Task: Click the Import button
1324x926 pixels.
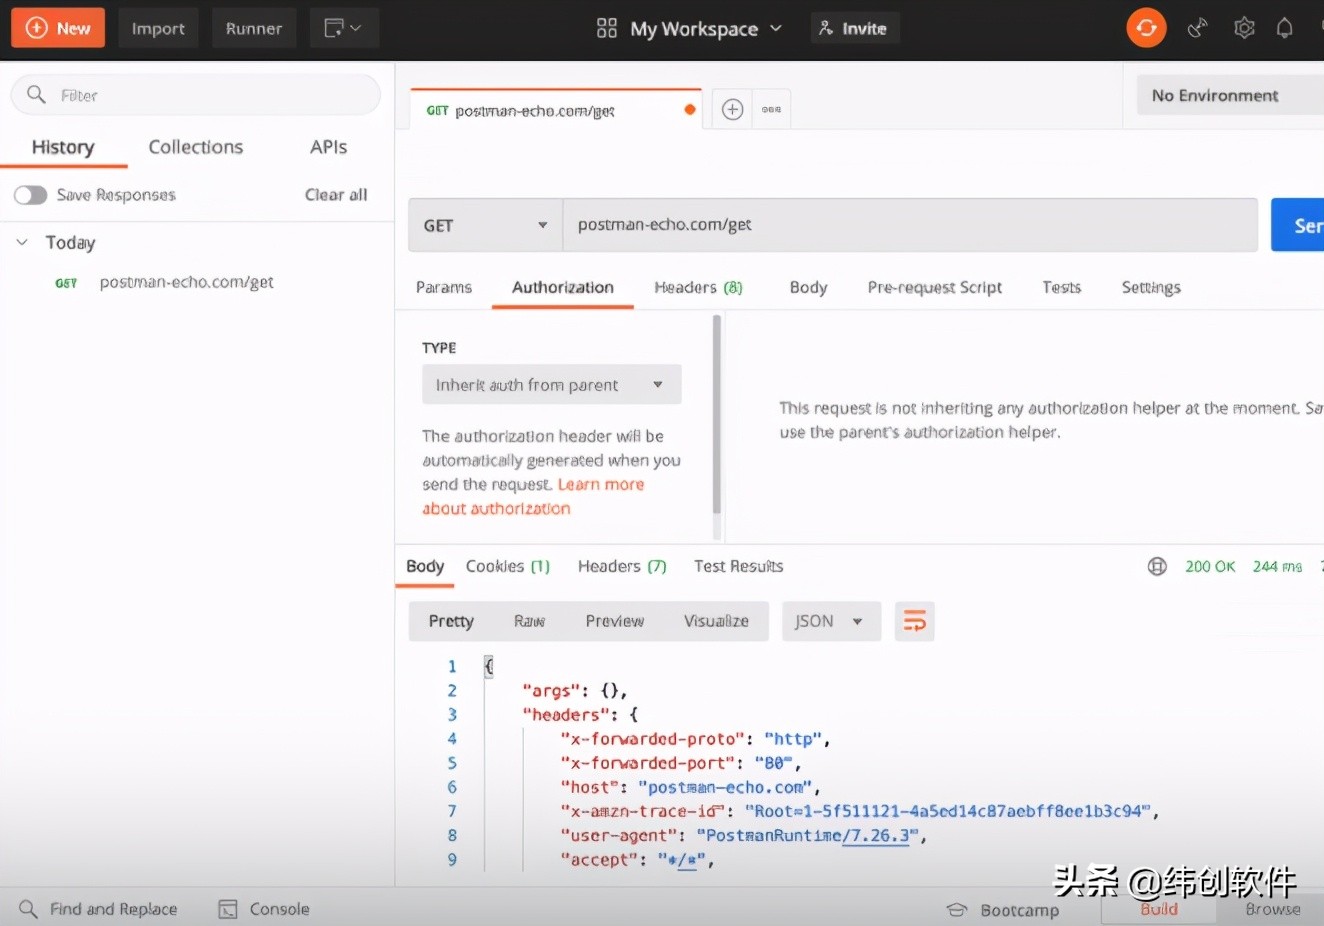Action: tap(158, 28)
